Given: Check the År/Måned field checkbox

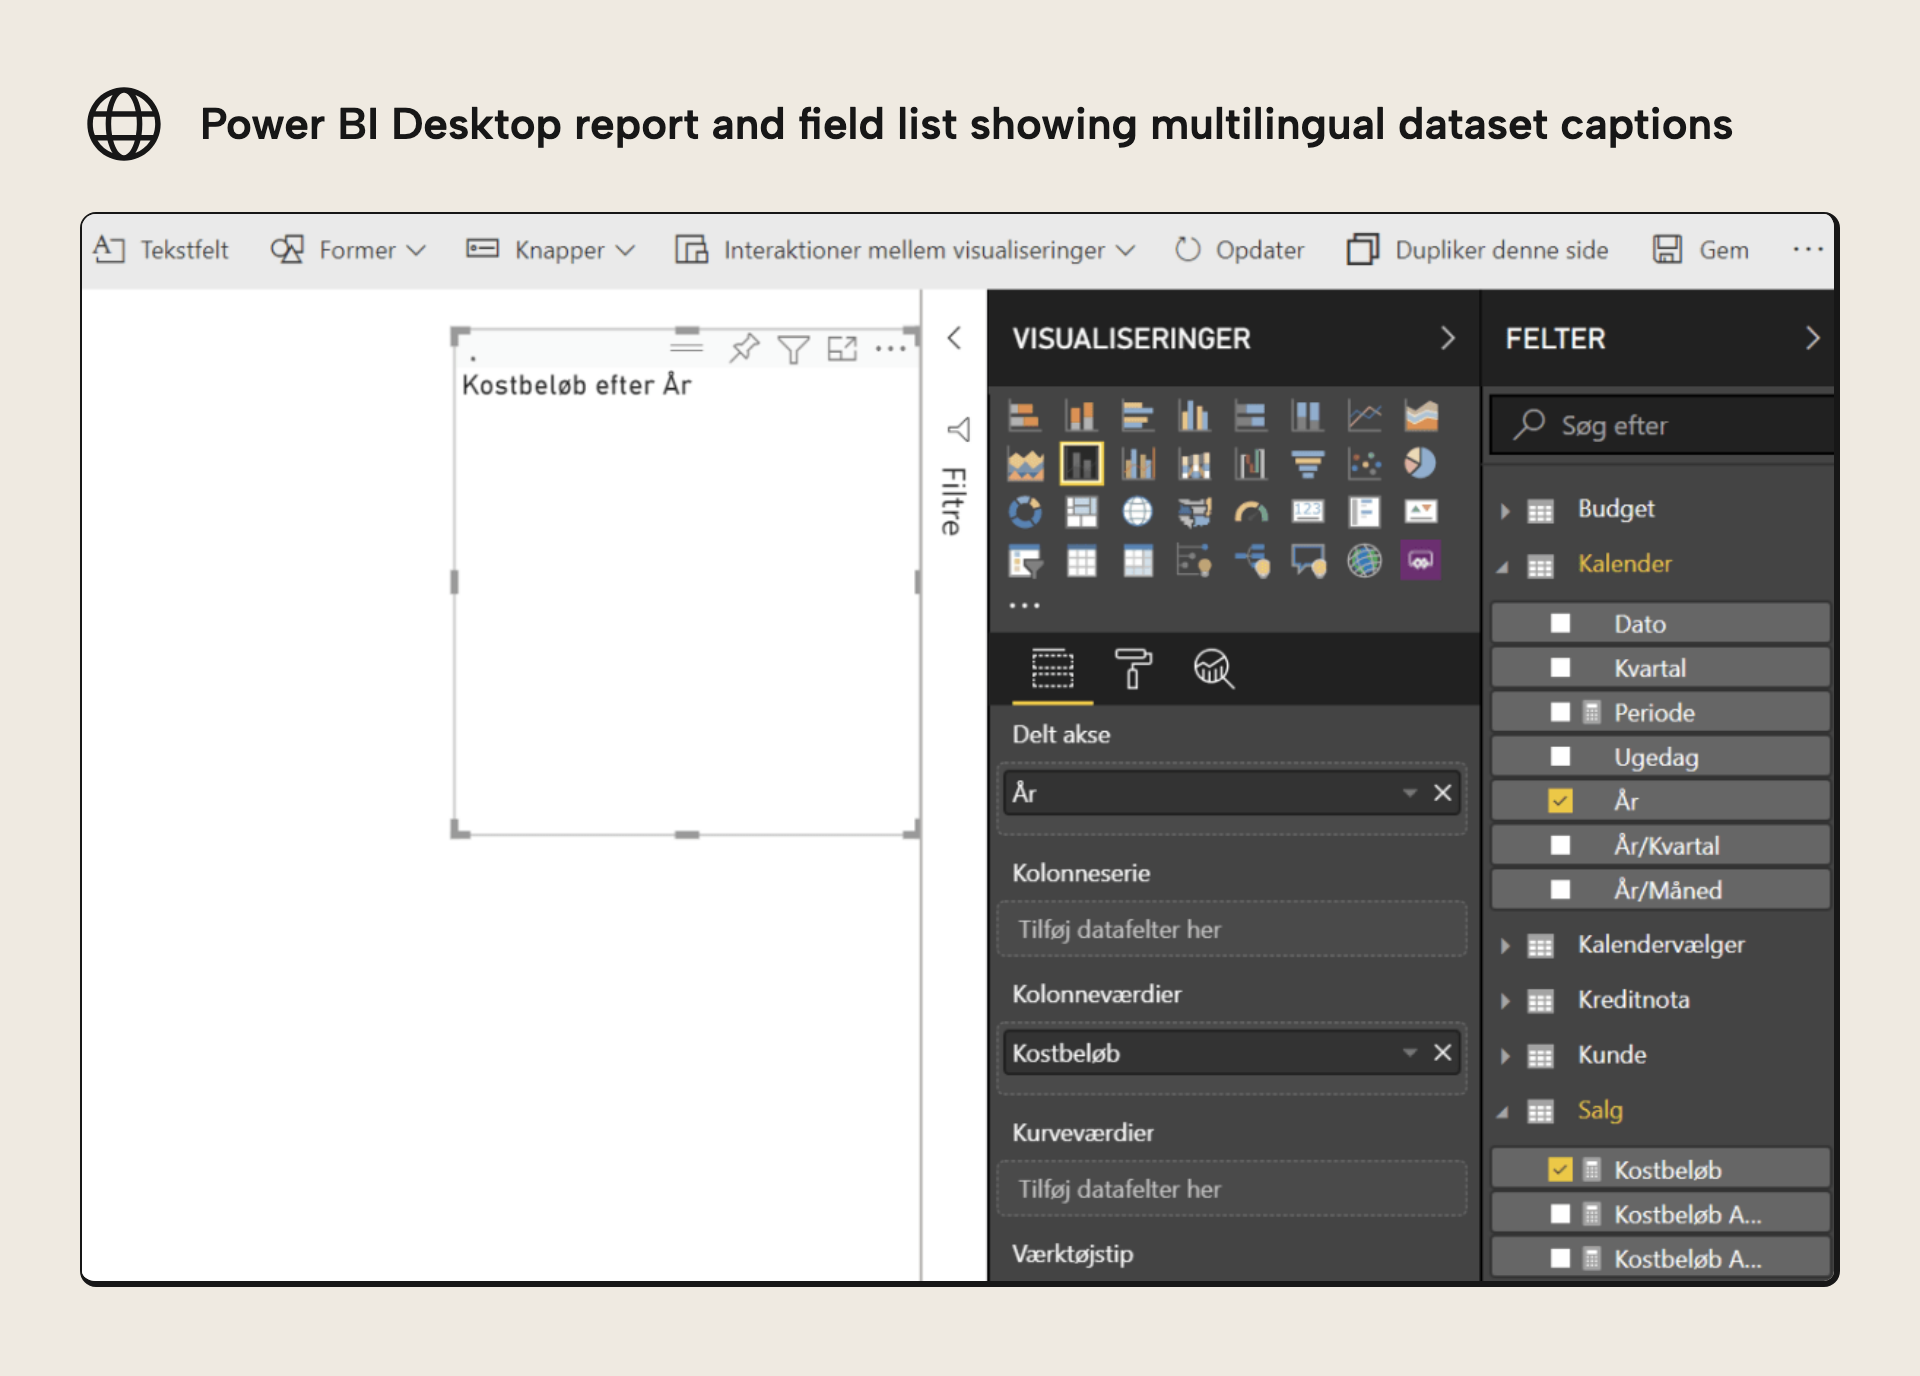Looking at the screenshot, I should point(1560,889).
